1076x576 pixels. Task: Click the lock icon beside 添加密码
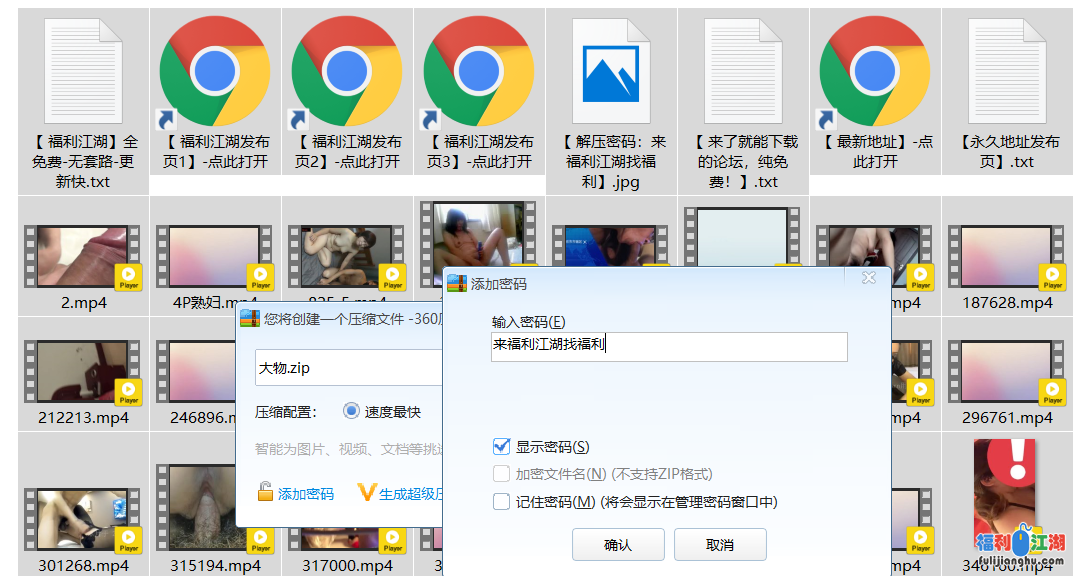265,492
